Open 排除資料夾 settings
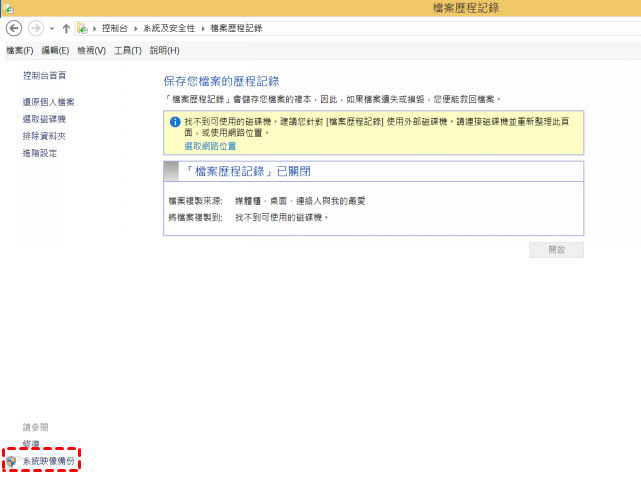Viewport: 641px width, 483px height. 44,136
